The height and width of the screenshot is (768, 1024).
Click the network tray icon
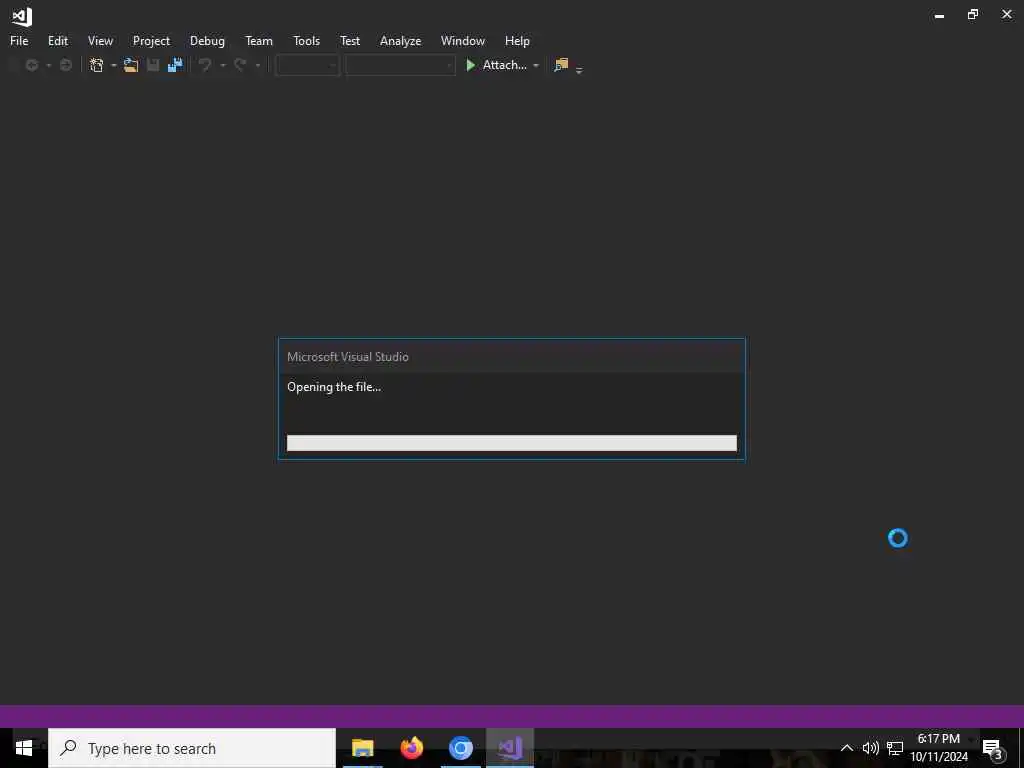pyautogui.click(x=895, y=748)
